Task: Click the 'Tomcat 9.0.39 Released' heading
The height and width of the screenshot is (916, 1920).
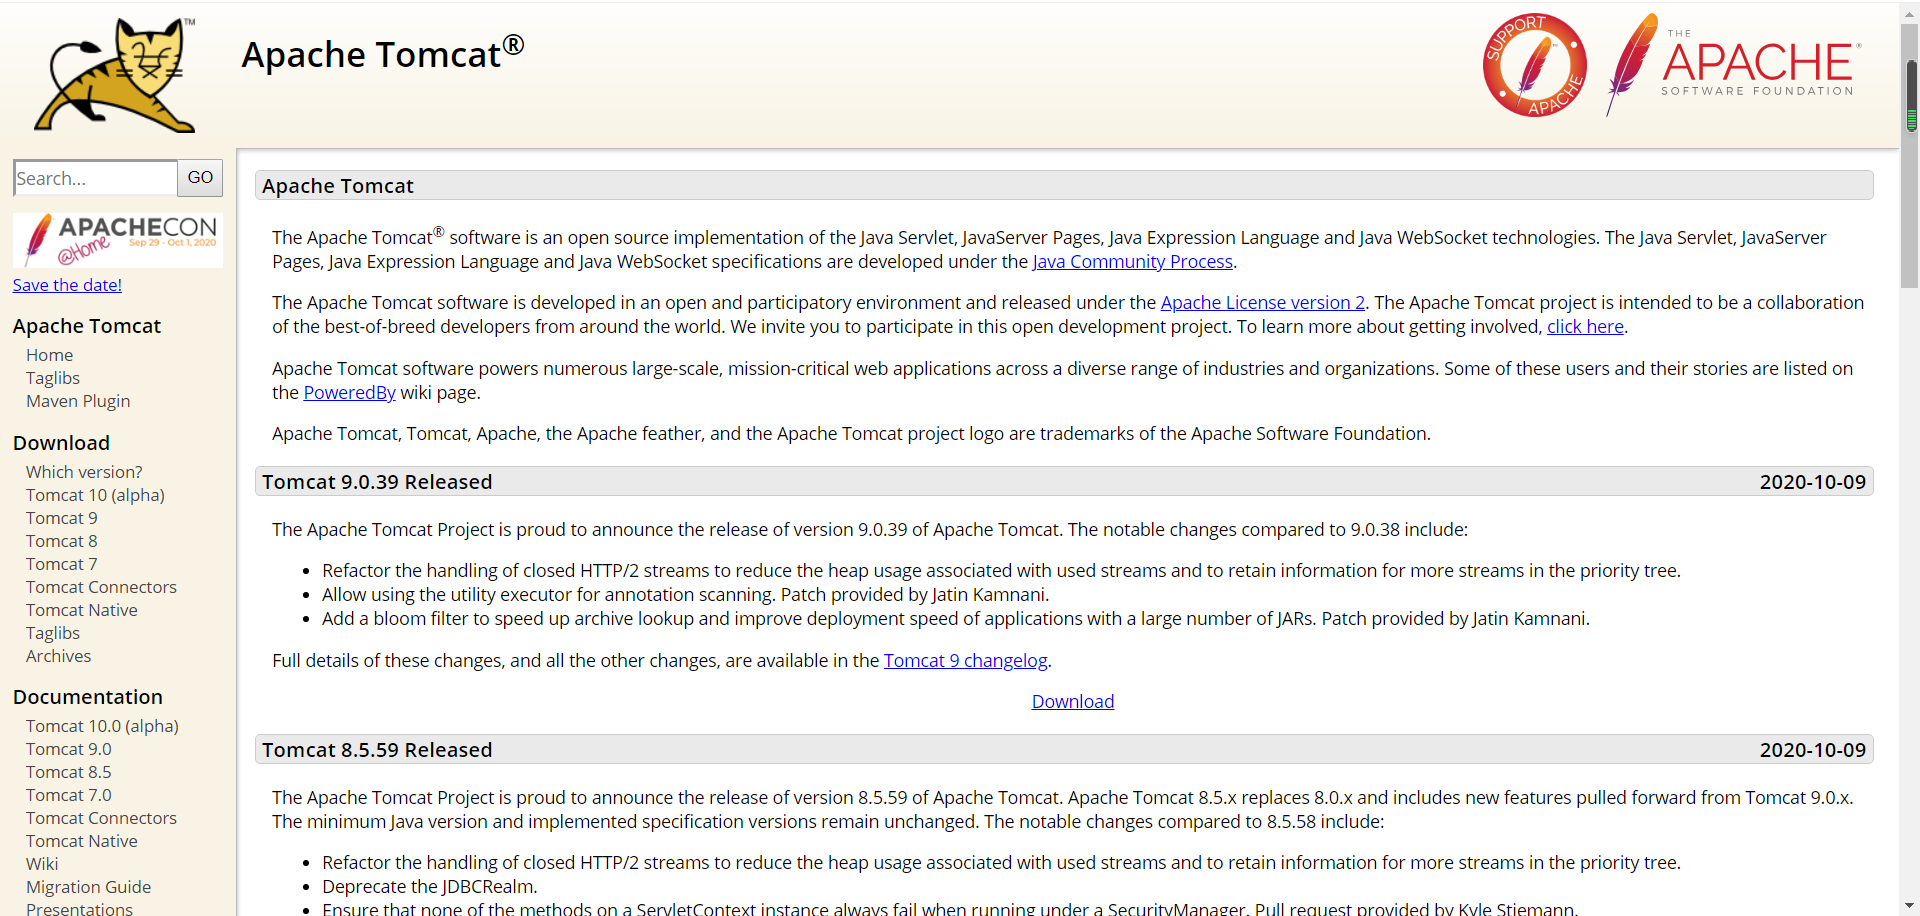Action: click(x=377, y=482)
